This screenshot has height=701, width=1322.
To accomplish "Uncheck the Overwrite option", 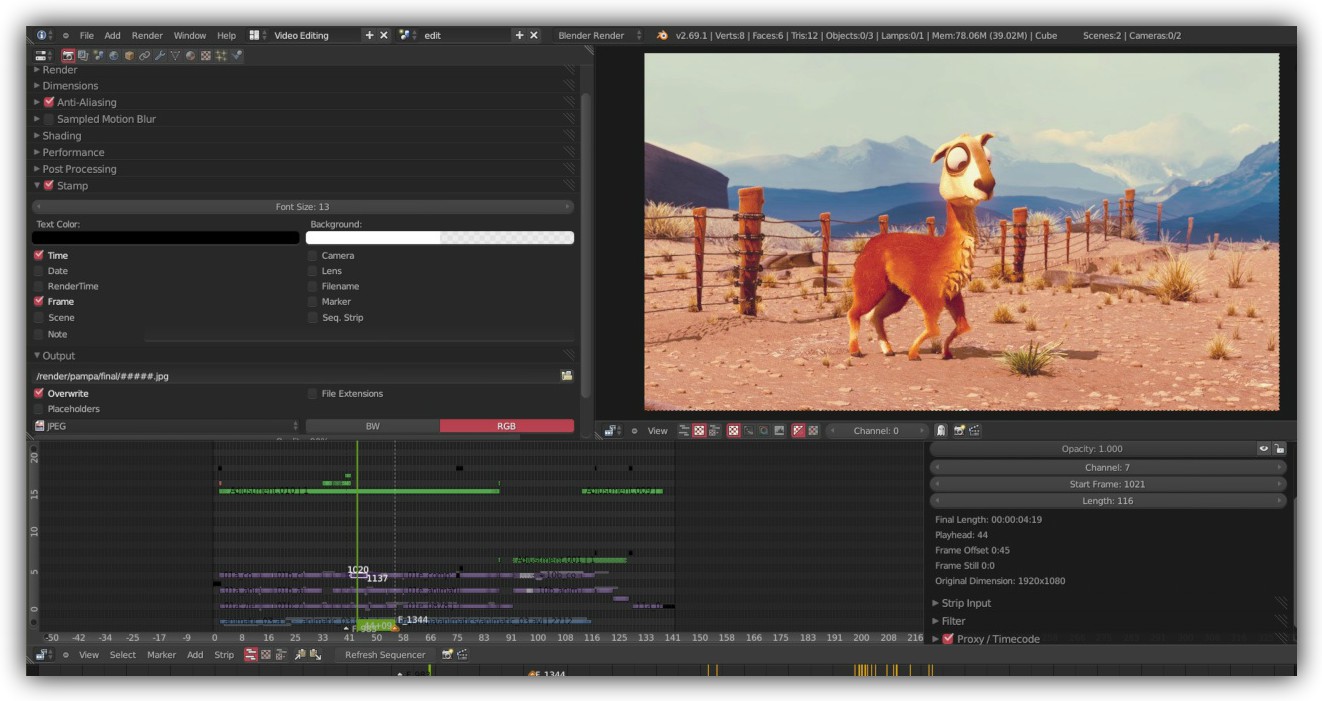I will coord(39,393).
